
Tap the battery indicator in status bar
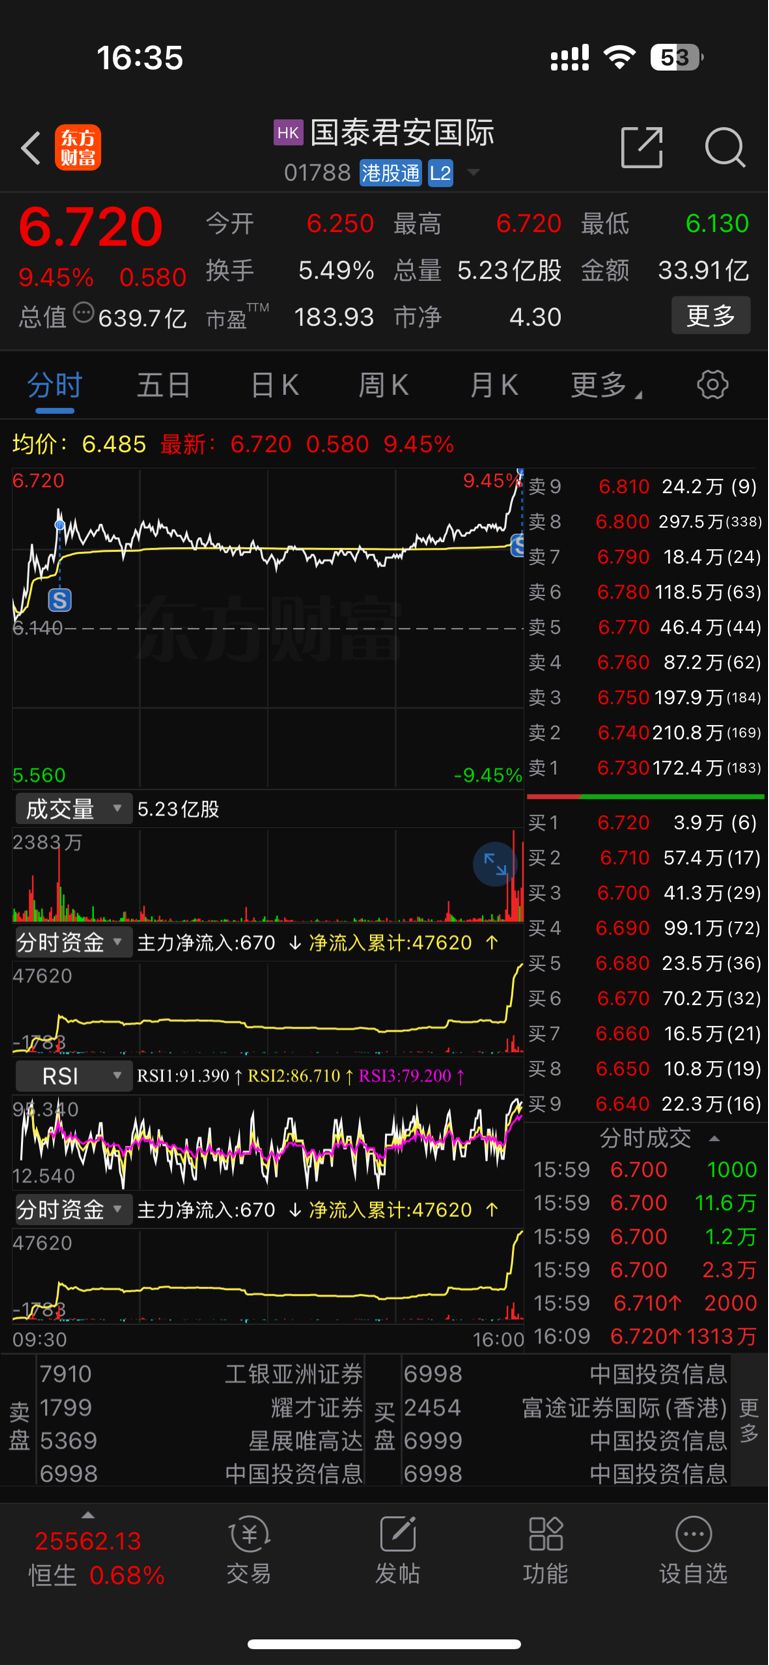click(676, 58)
